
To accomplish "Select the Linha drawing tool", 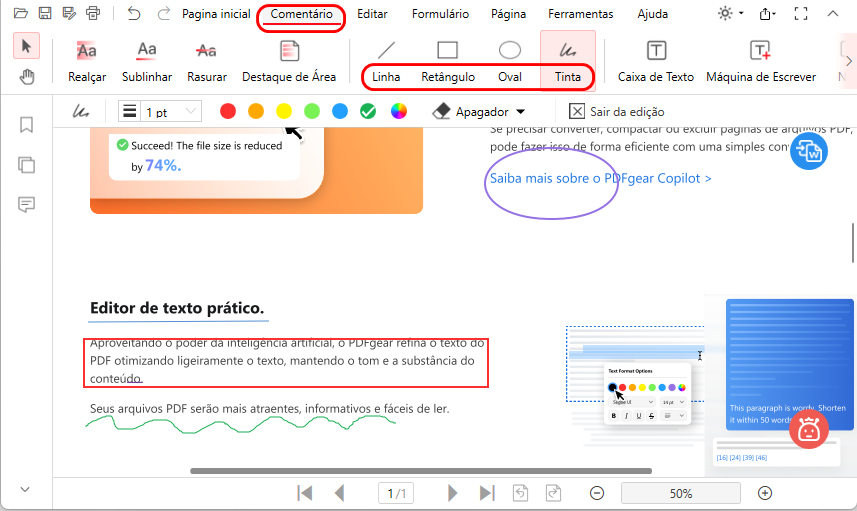I will (386, 62).
